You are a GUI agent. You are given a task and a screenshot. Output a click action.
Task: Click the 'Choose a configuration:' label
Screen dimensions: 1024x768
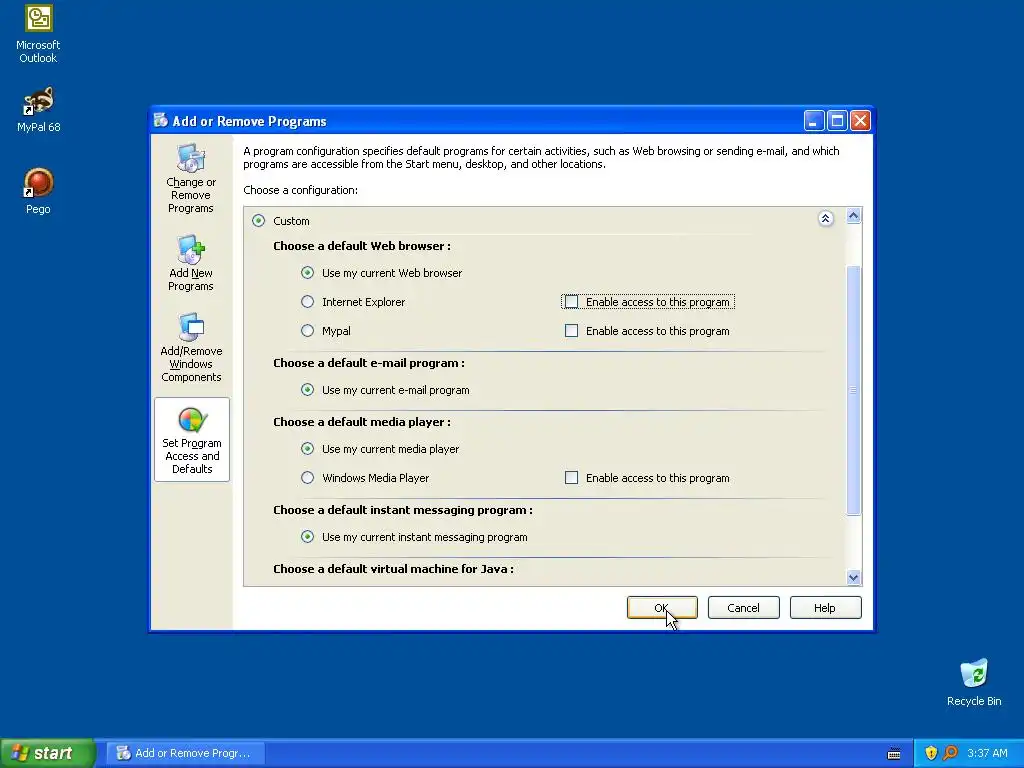coord(300,190)
